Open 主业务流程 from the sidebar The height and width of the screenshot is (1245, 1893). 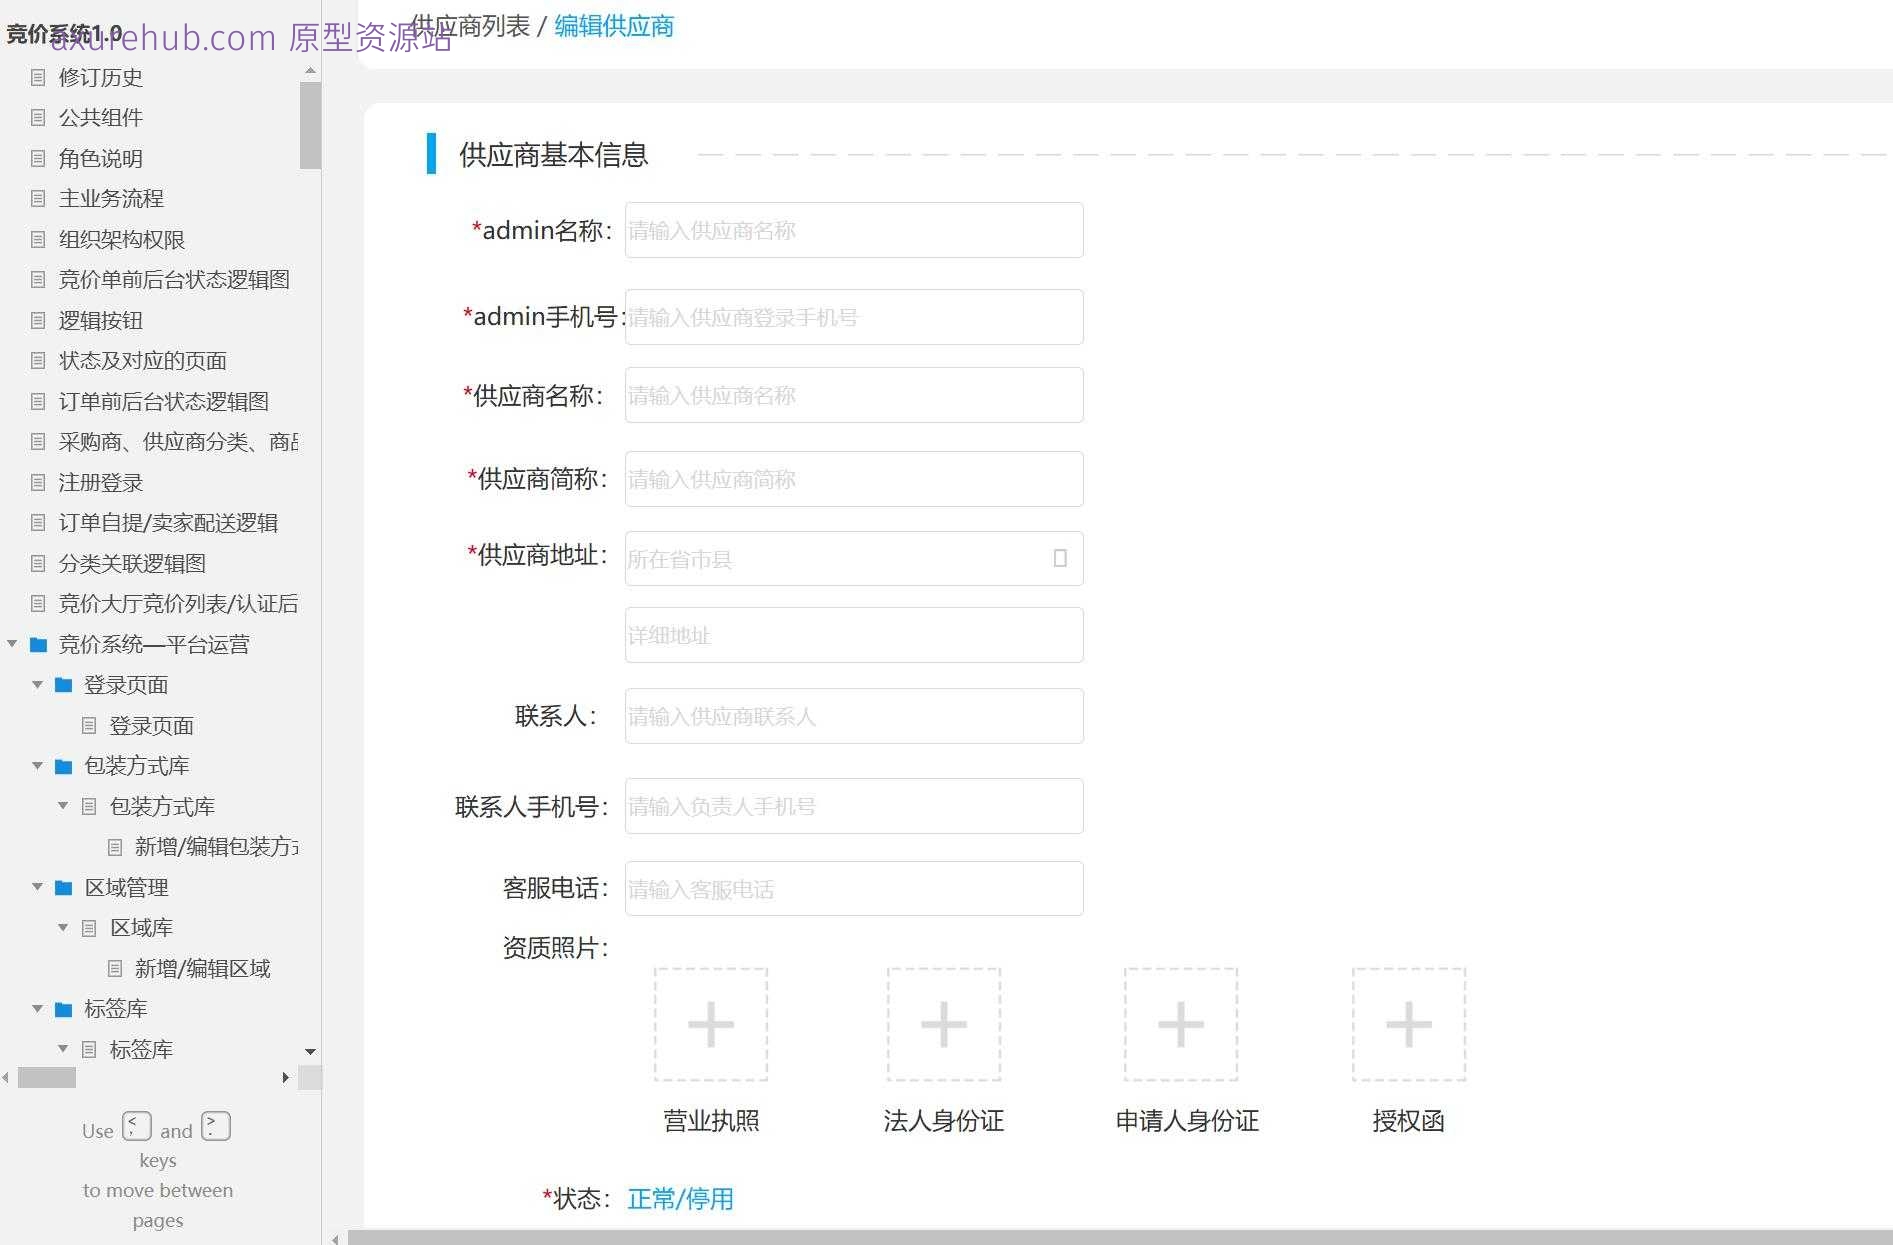[x=110, y=198]
